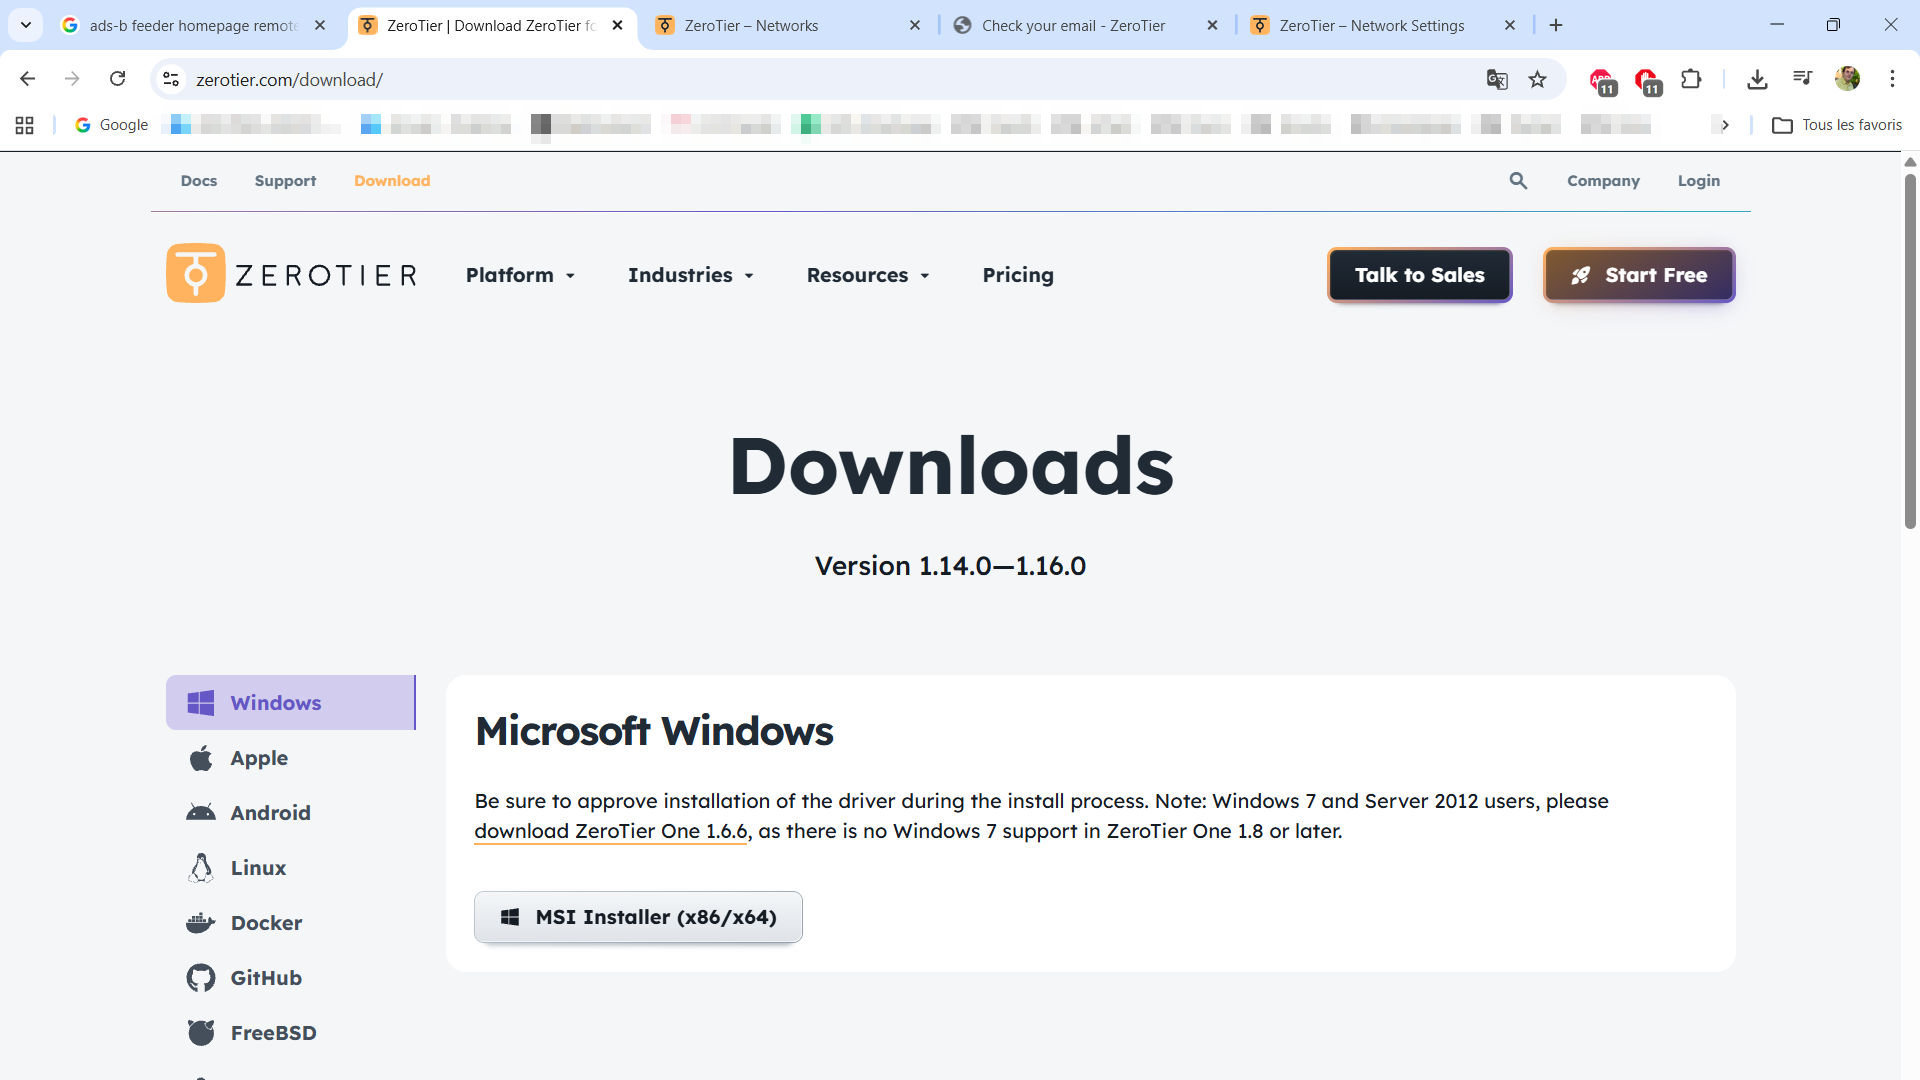Image resolution: width=1920 pixels, height=1080 pixels.
Task: Open the tab search dropdown arrow
Action: [26, 25]
